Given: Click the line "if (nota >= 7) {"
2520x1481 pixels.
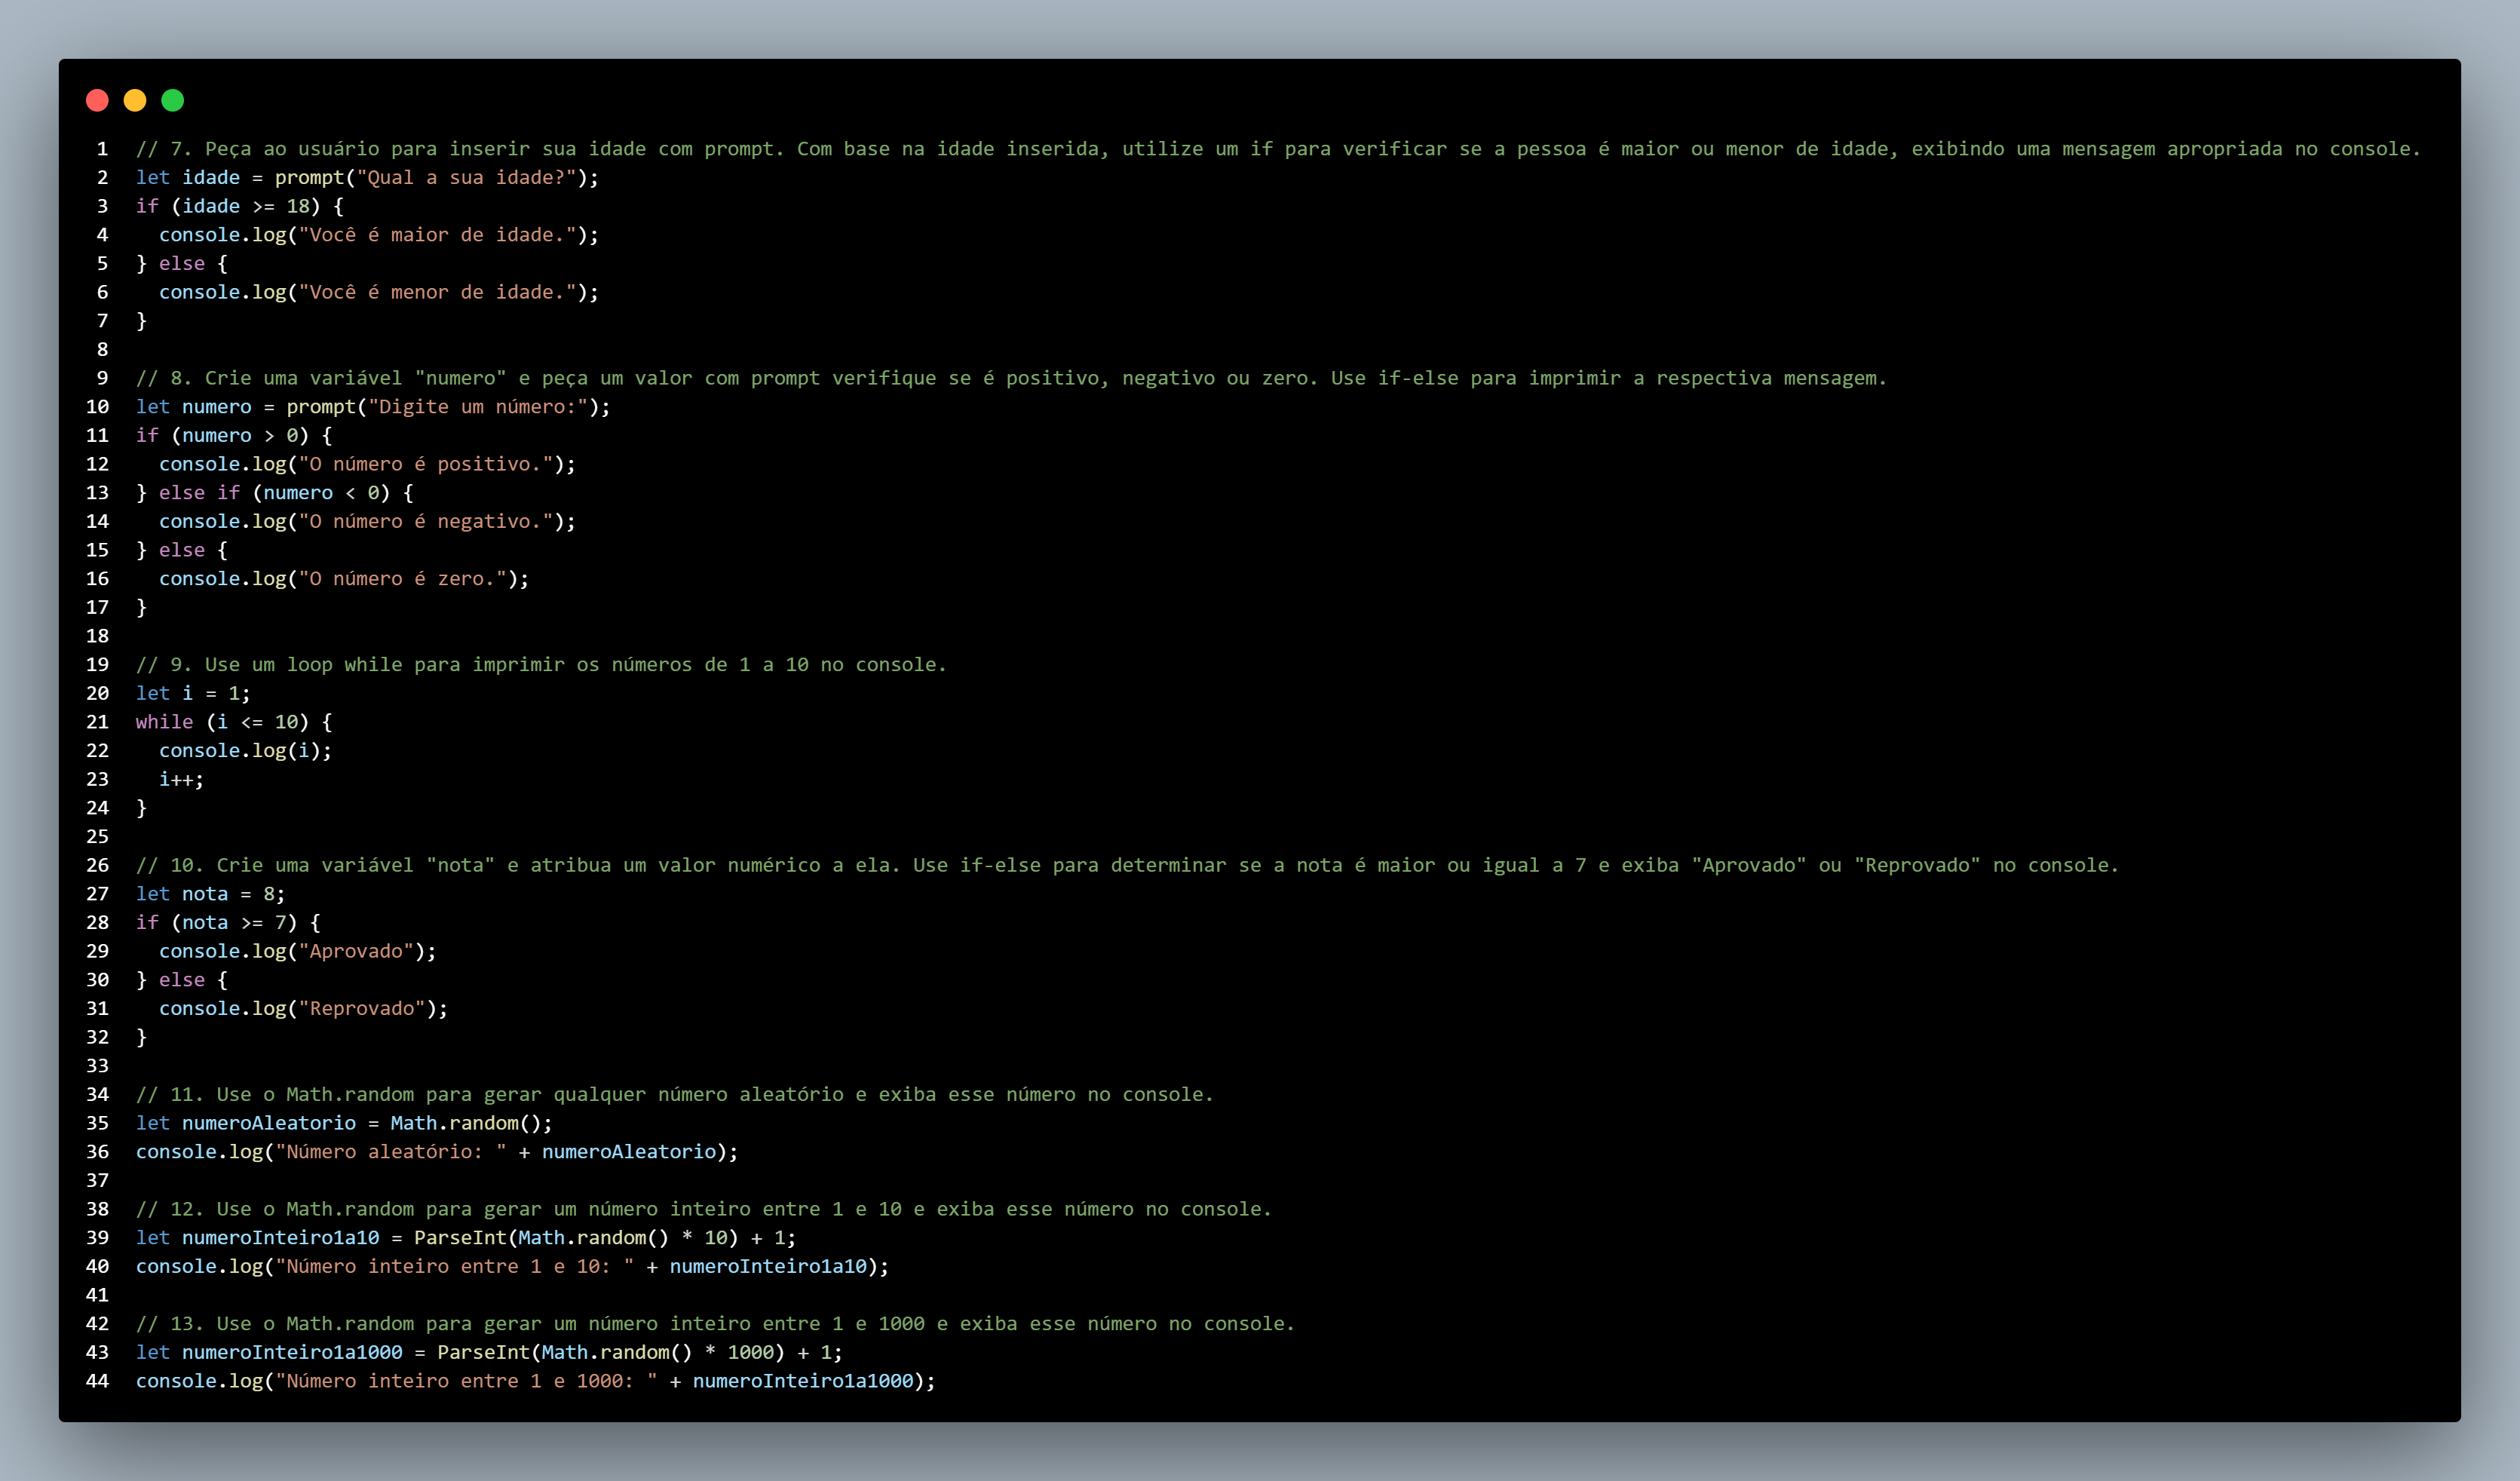Looking at the screenshot, I should click(228, 923).
